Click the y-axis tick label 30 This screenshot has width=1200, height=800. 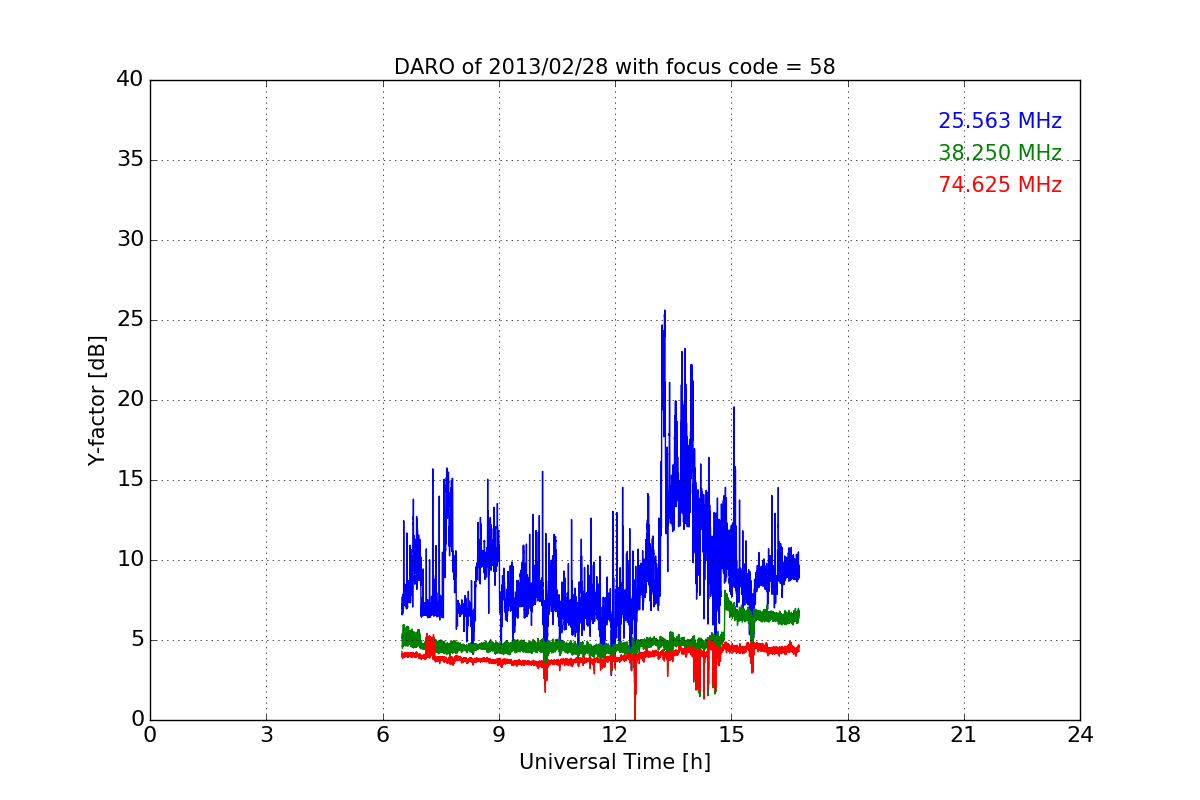click(130, 240)
